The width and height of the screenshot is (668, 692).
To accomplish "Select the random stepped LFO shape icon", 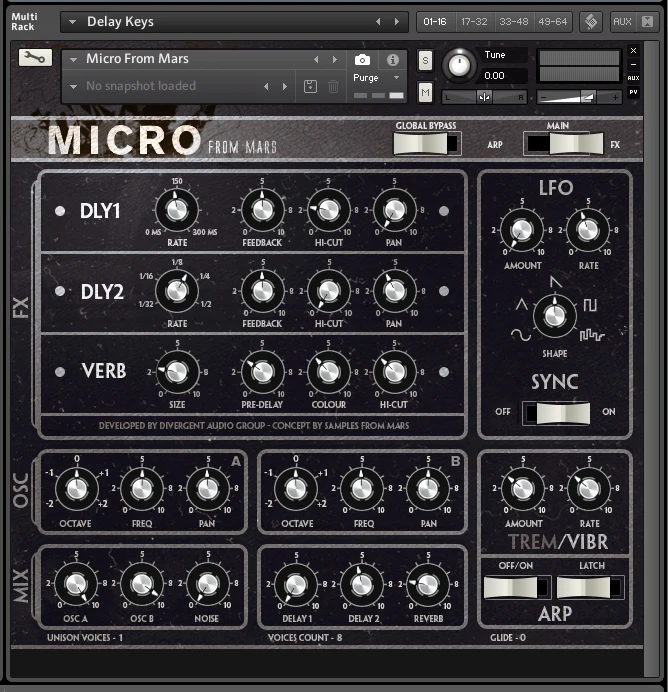I will (592, 336).
